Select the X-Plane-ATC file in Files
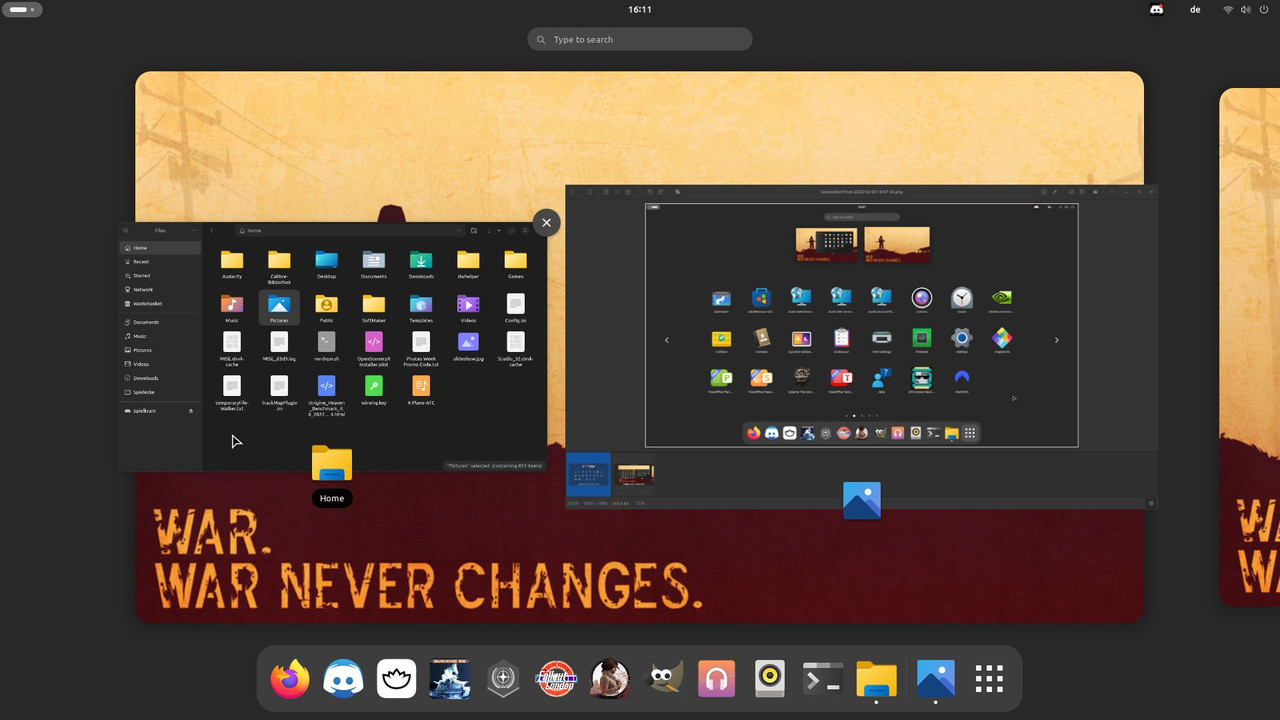This screenshot has height=720, width=1280. click(x=421, y=390)
